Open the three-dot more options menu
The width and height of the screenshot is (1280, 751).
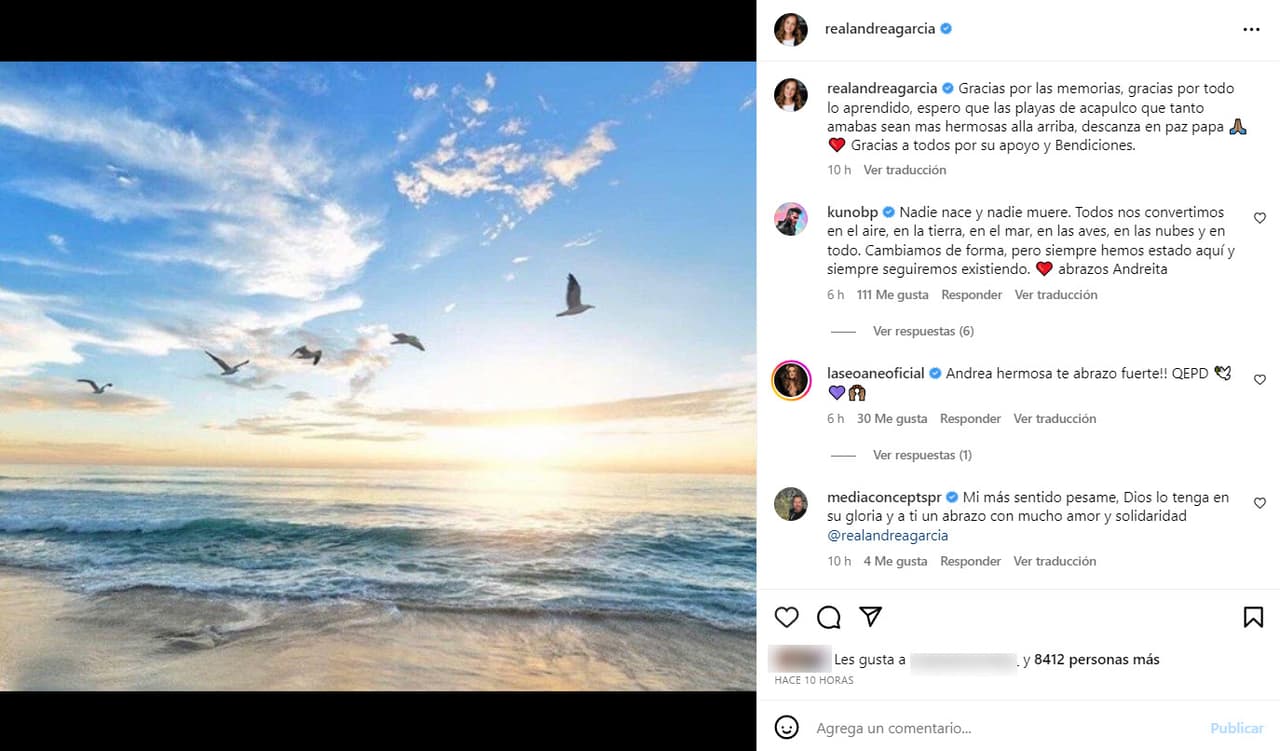(x=1251, y=30)
